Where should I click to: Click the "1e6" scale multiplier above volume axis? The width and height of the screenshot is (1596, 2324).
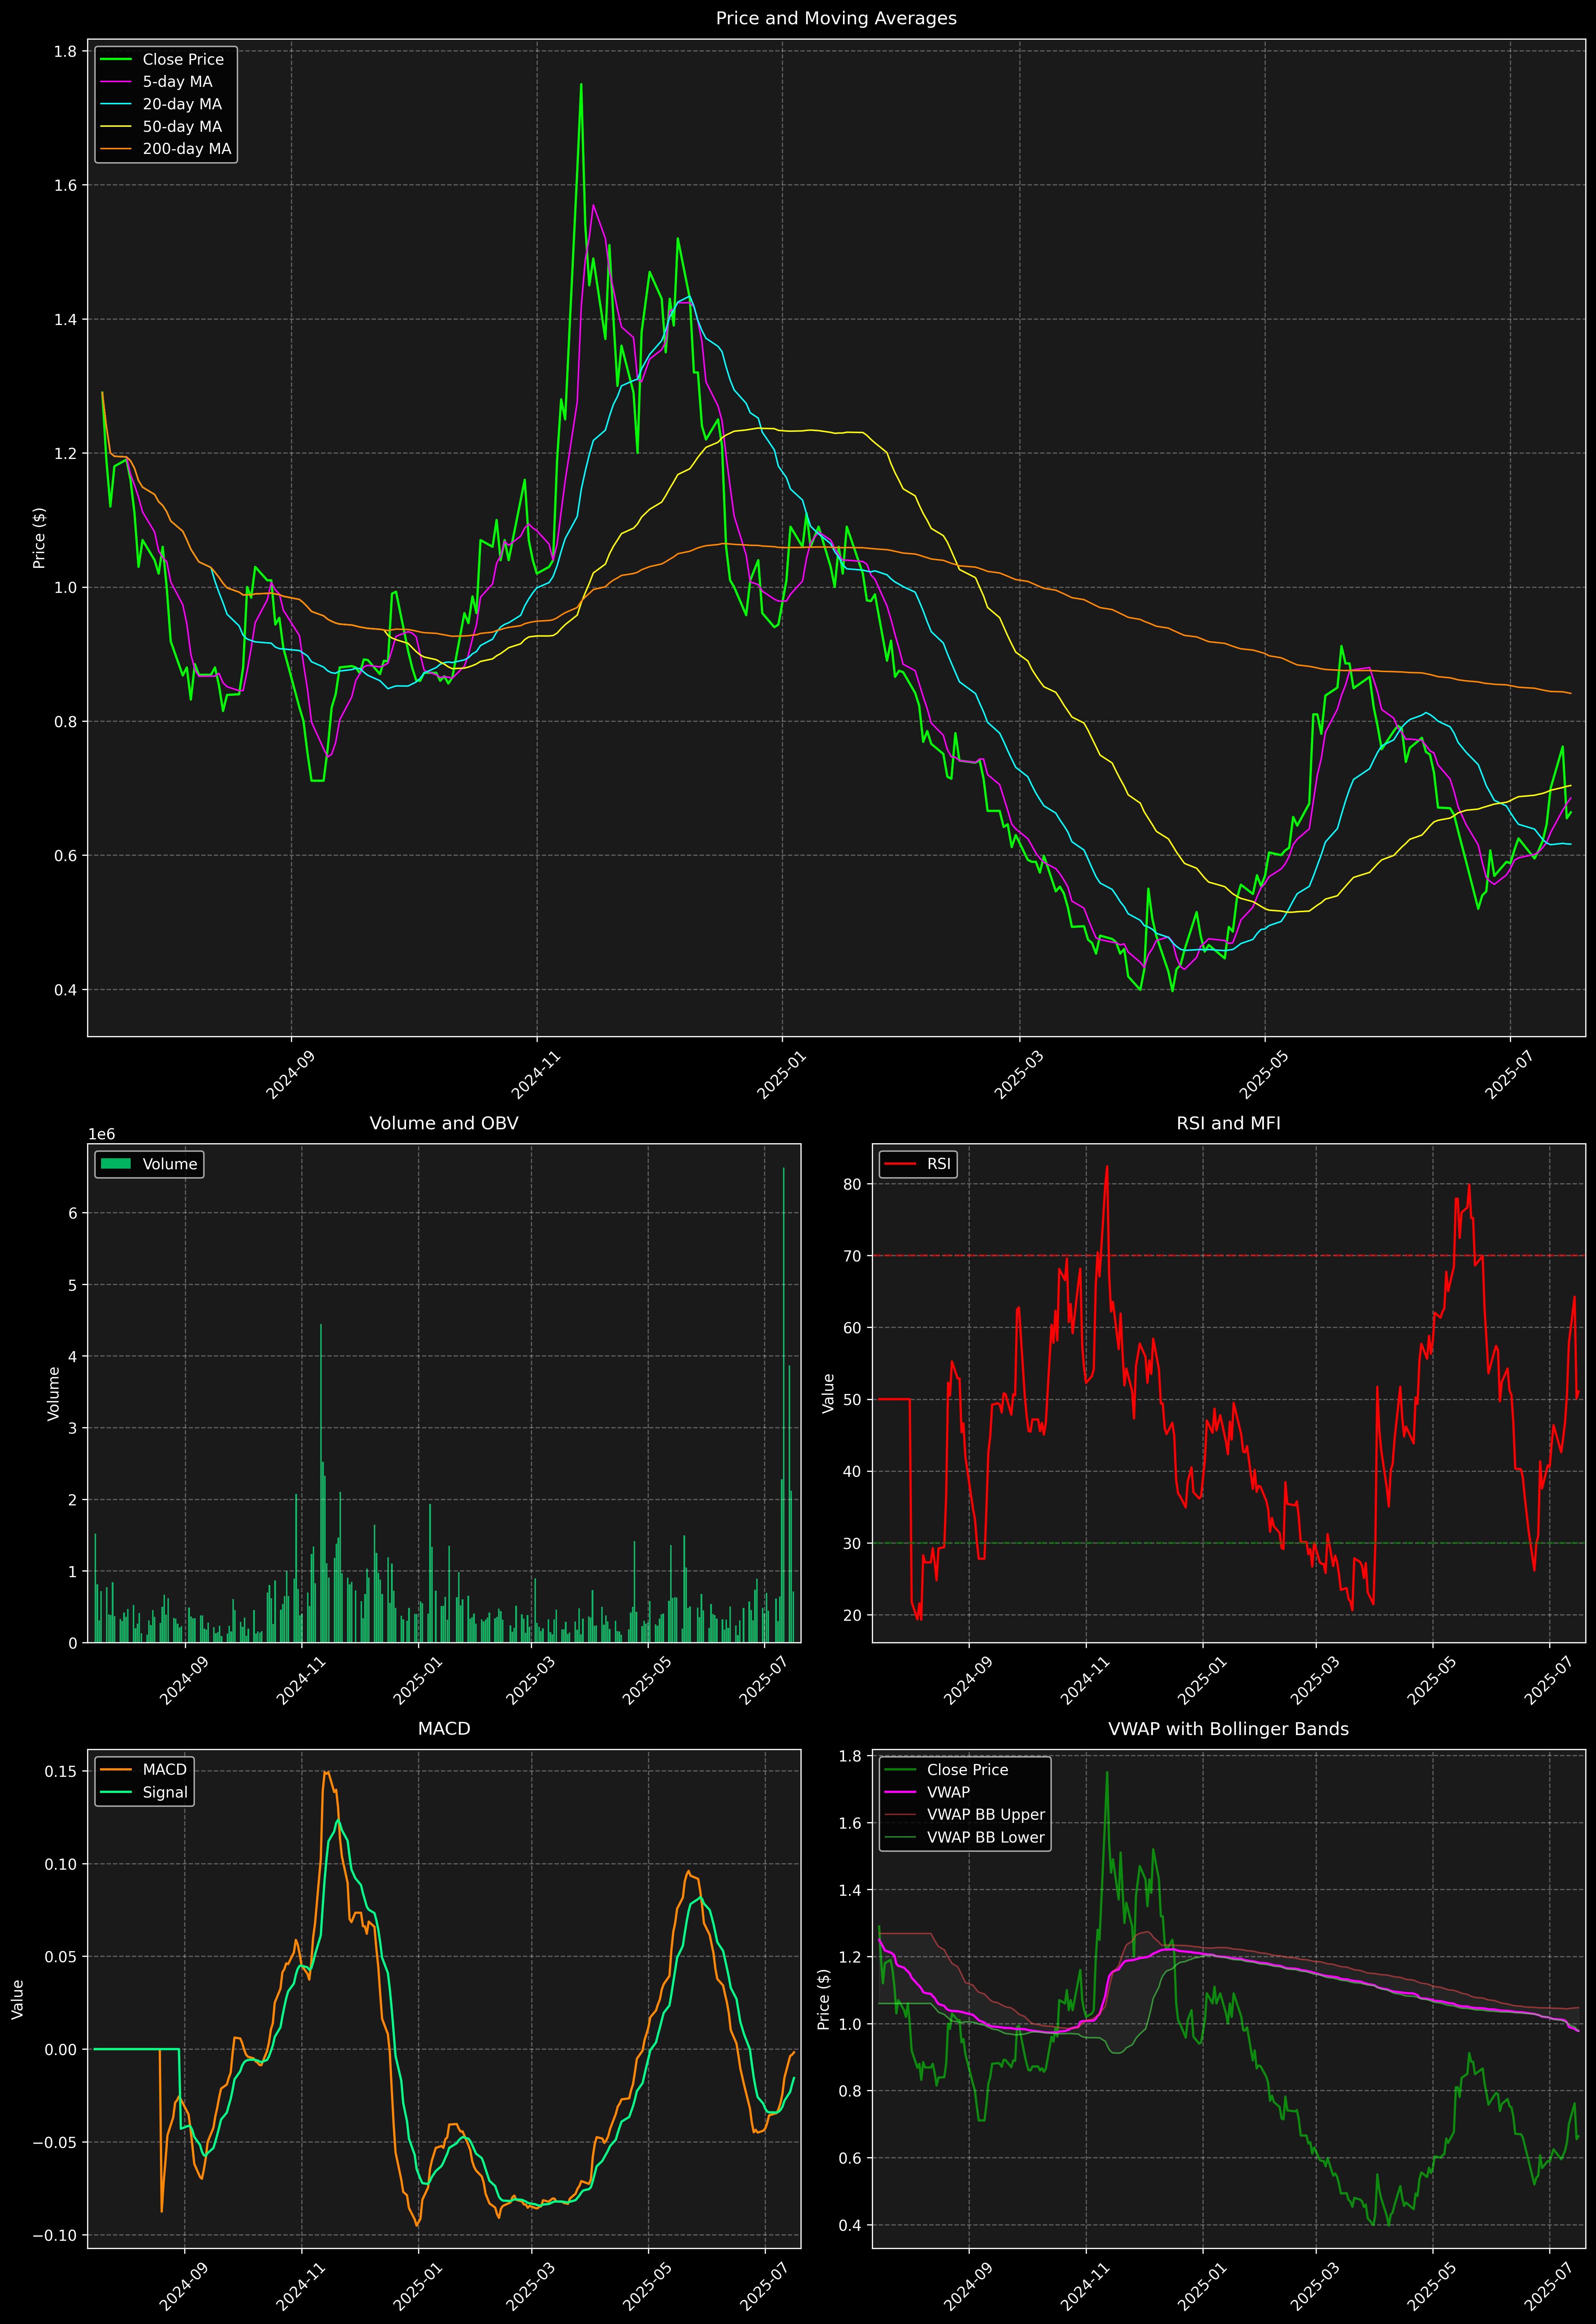pos(102,1134)
